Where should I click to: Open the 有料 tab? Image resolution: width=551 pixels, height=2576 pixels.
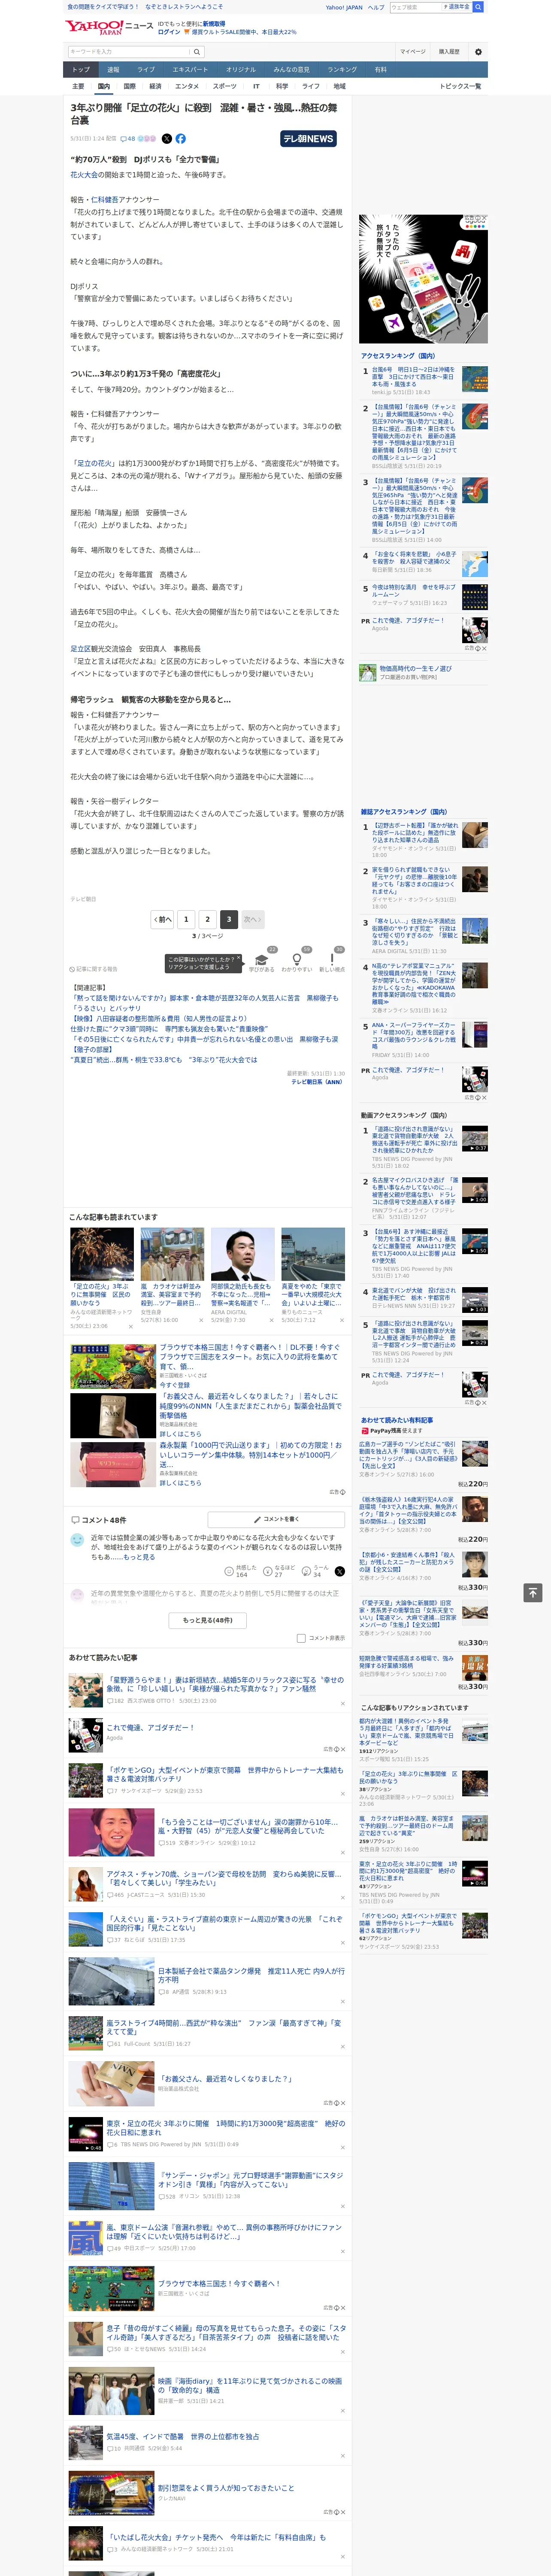(380, 70)
